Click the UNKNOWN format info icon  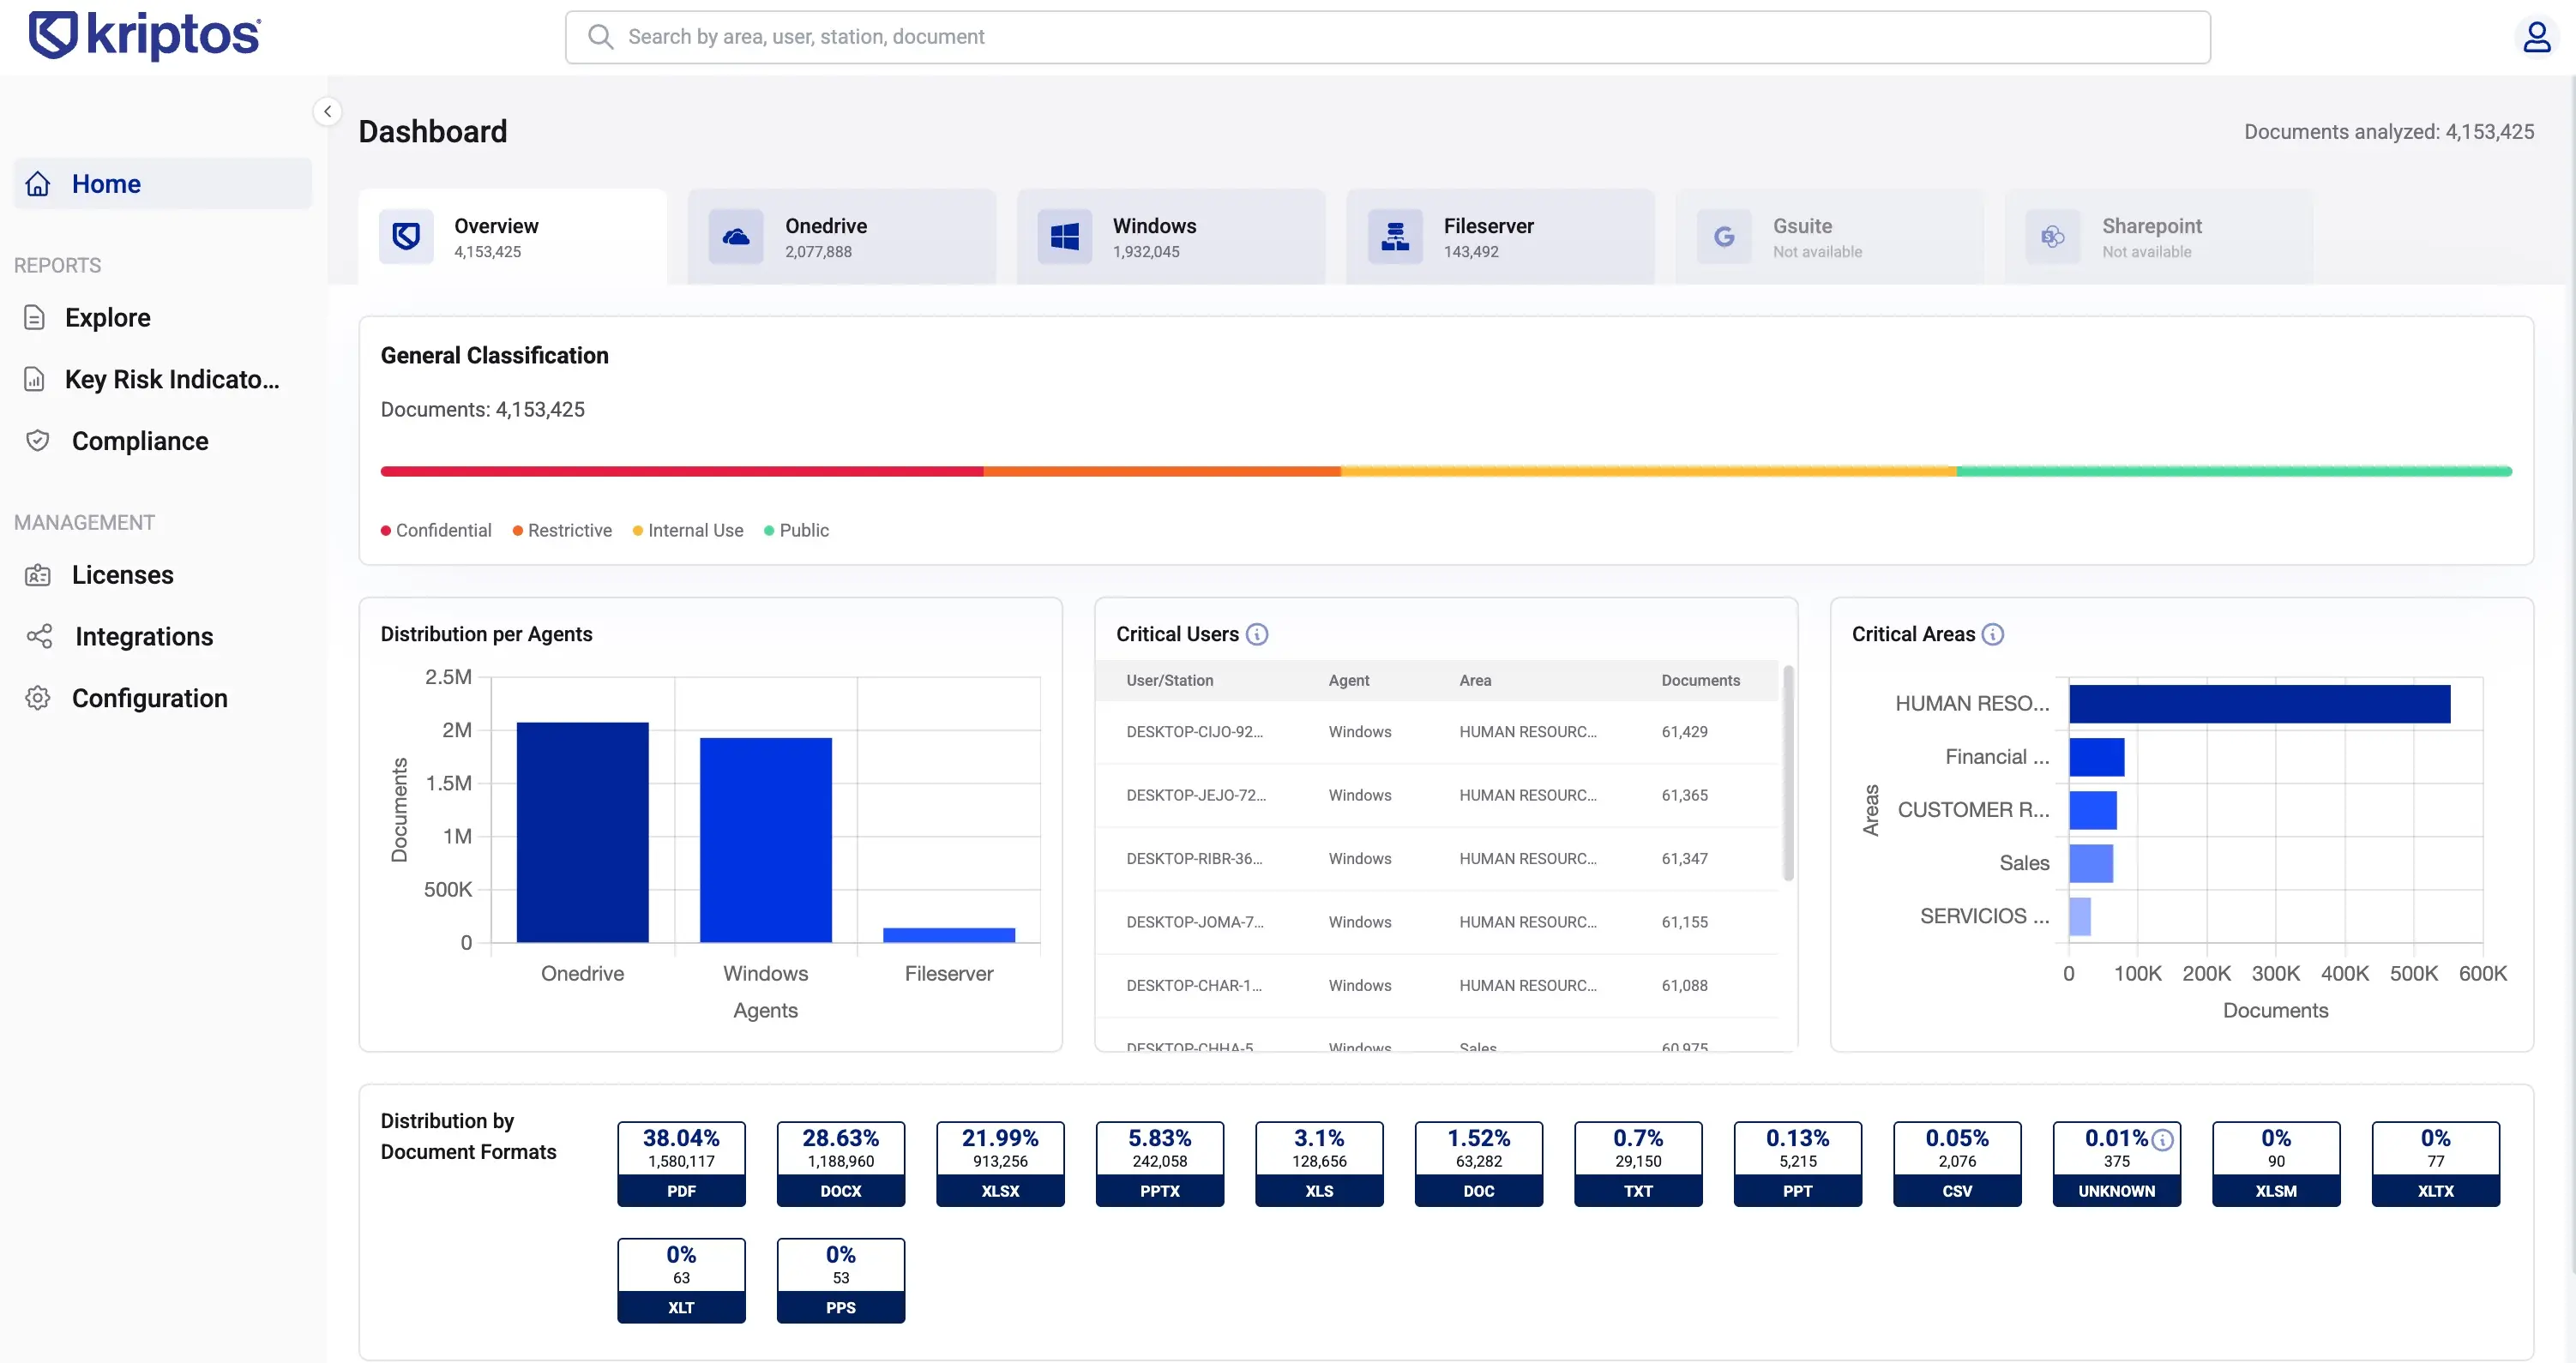click(x=2162, y=1140)
